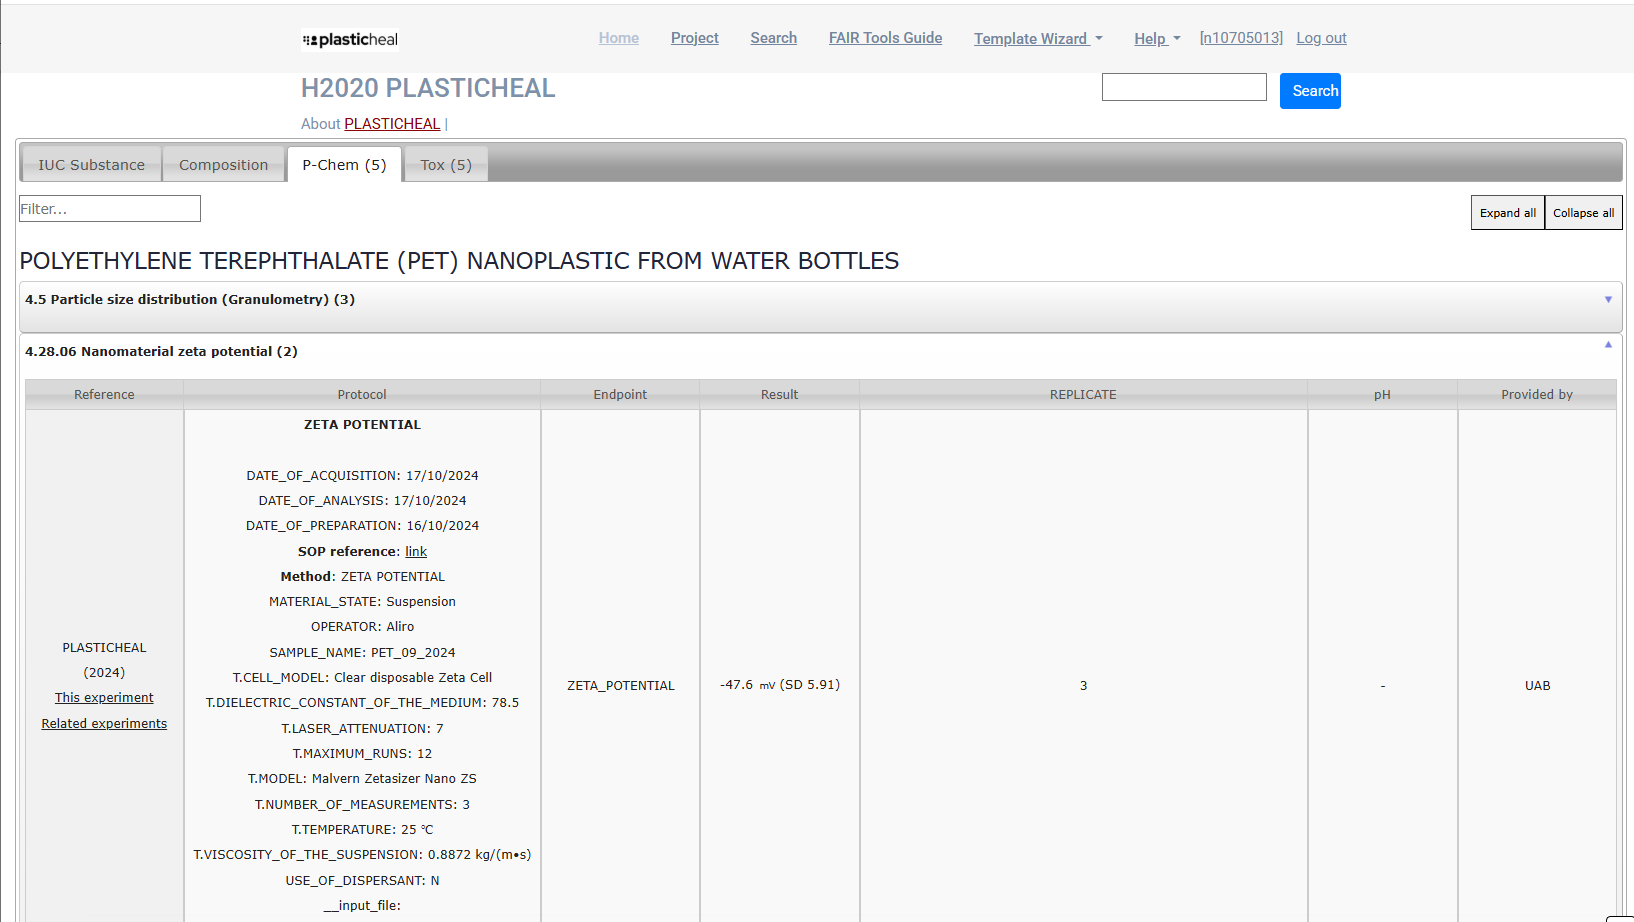Viewport: 1634px width, 922px height.
Task: Click the plasticheal logo
Action: 350,40
